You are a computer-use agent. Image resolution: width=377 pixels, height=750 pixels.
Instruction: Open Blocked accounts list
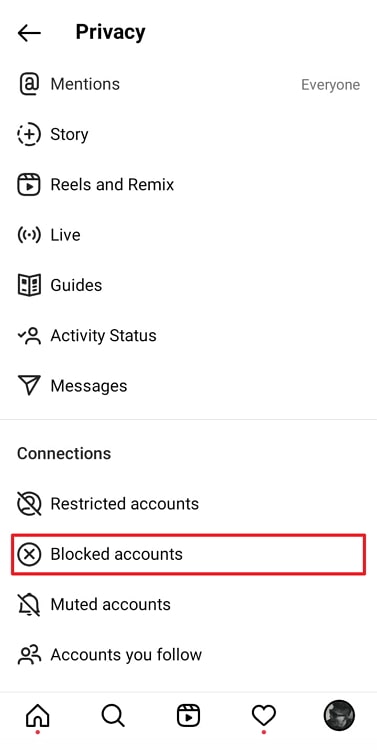[x=188, y=554]
